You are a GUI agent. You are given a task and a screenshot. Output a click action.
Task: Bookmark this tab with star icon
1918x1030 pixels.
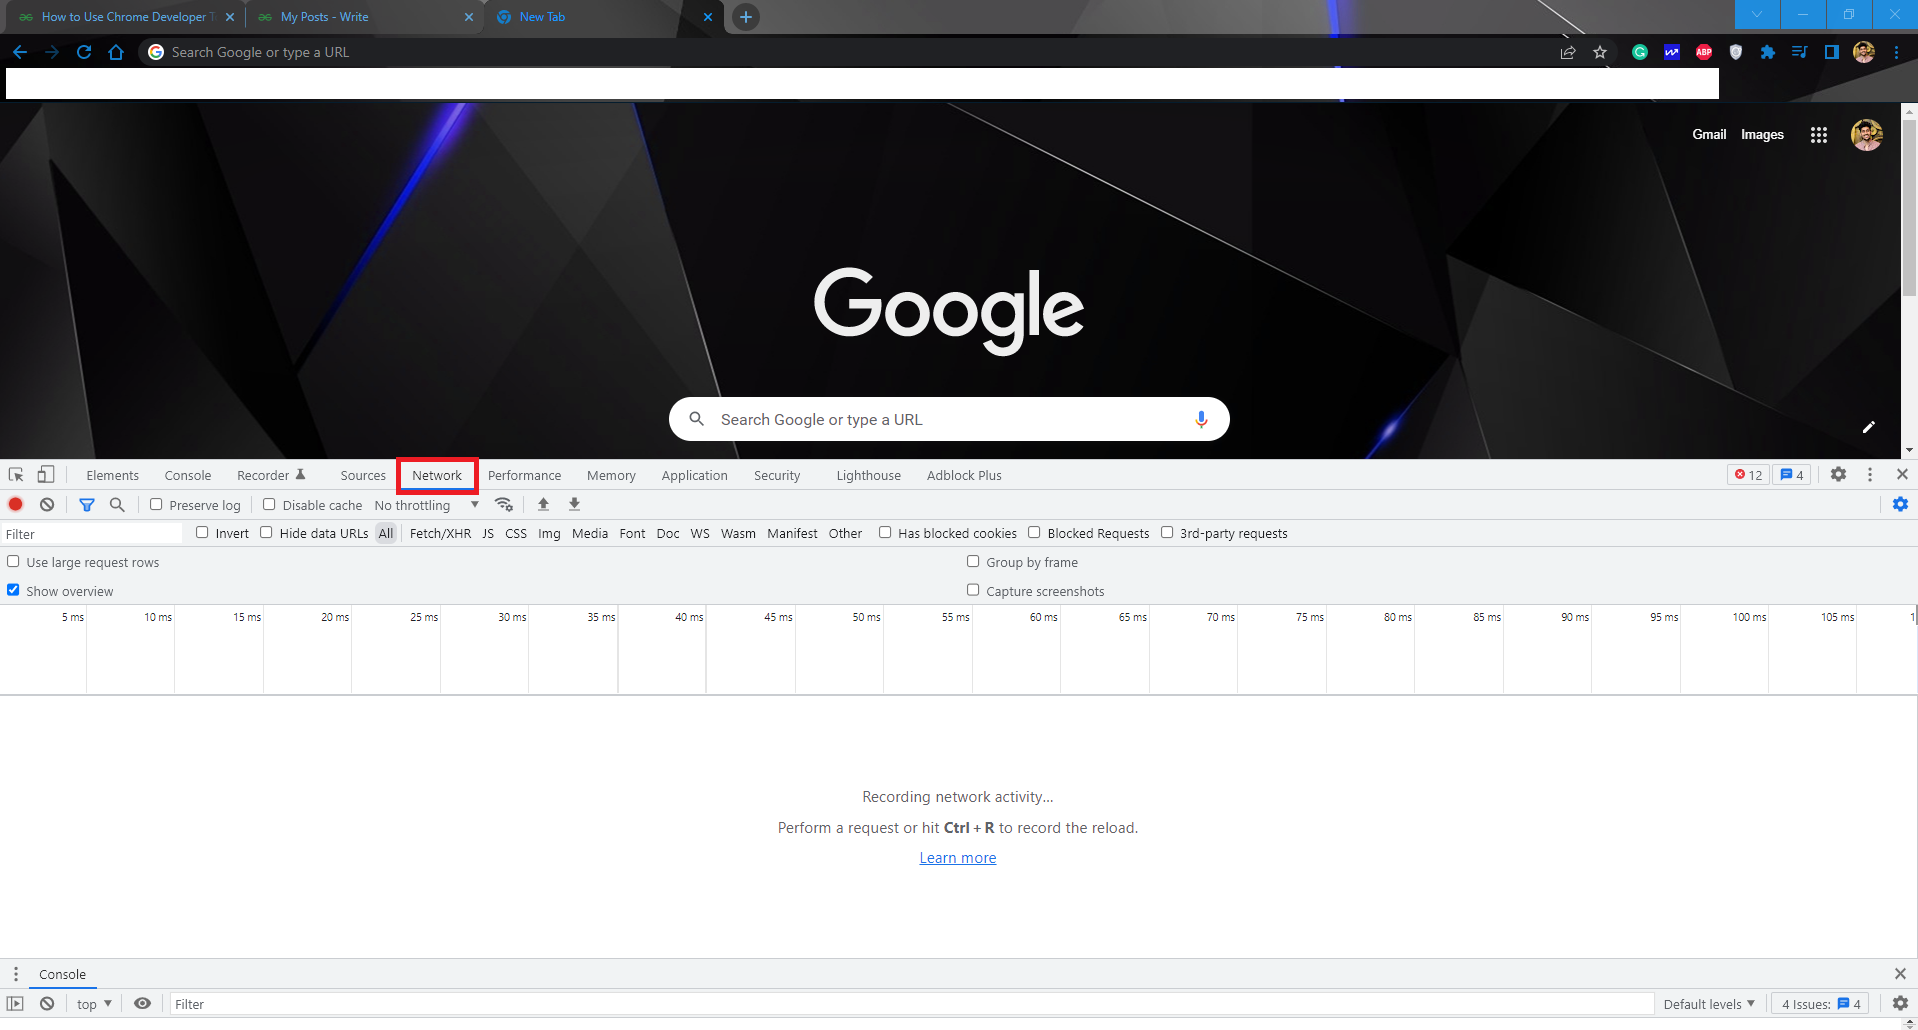(x=1600, y=52)
